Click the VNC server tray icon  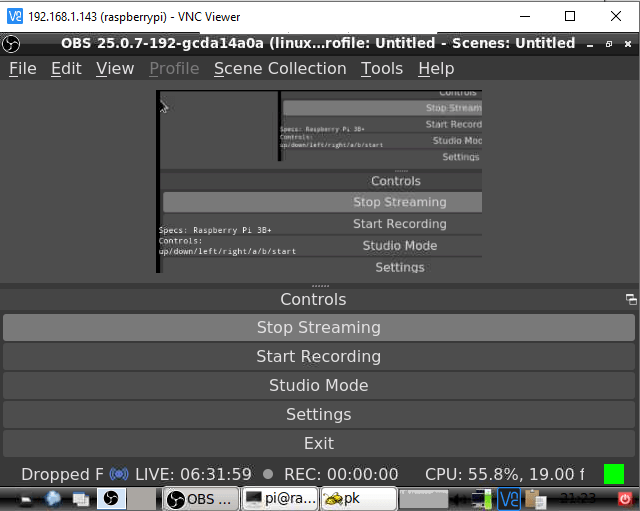tap(509, 499)
